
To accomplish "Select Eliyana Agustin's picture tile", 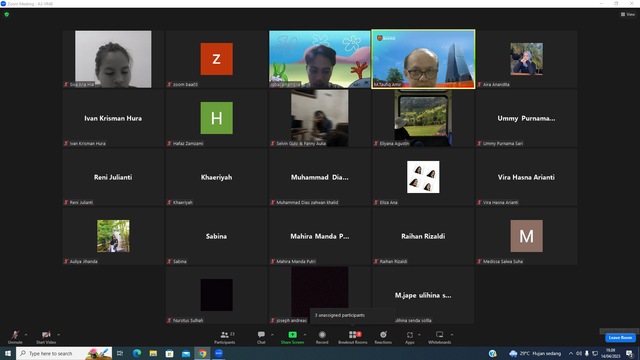I will (x=423, y=118).
